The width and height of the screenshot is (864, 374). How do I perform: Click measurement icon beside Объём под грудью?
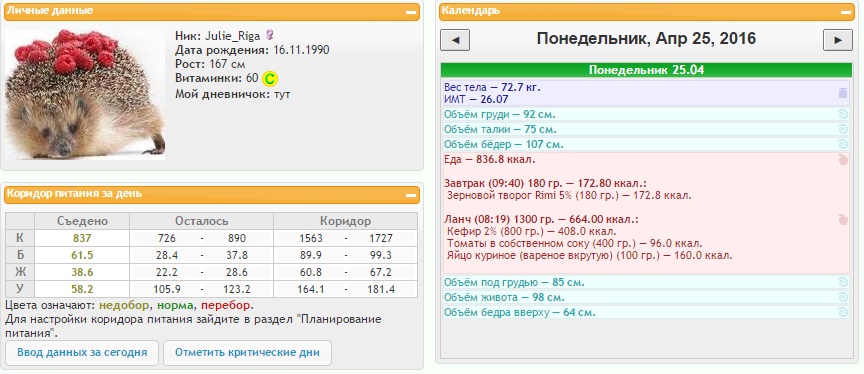pos(843,283)
